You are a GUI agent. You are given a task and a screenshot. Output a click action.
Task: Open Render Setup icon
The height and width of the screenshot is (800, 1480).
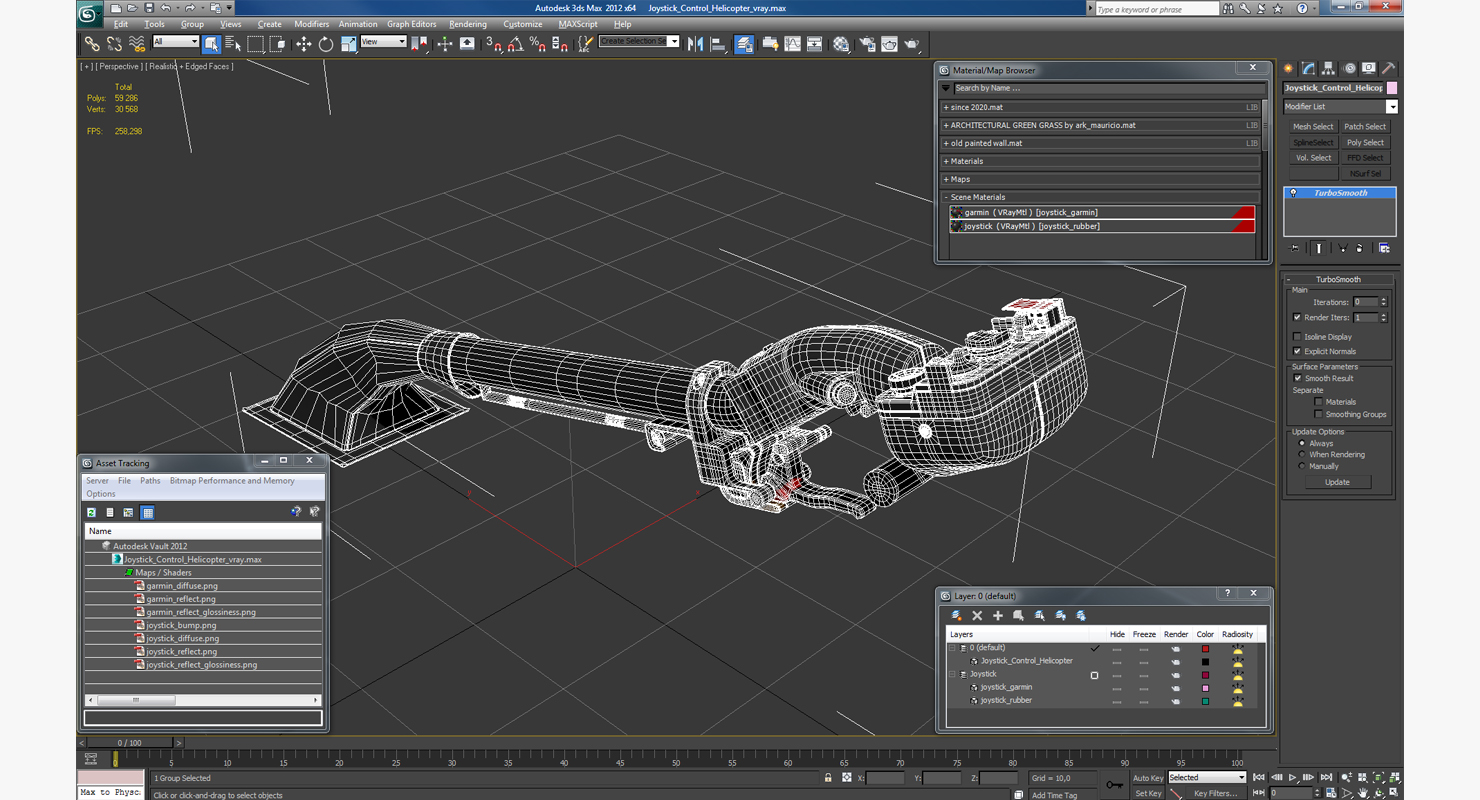click(x=866, y=44)
